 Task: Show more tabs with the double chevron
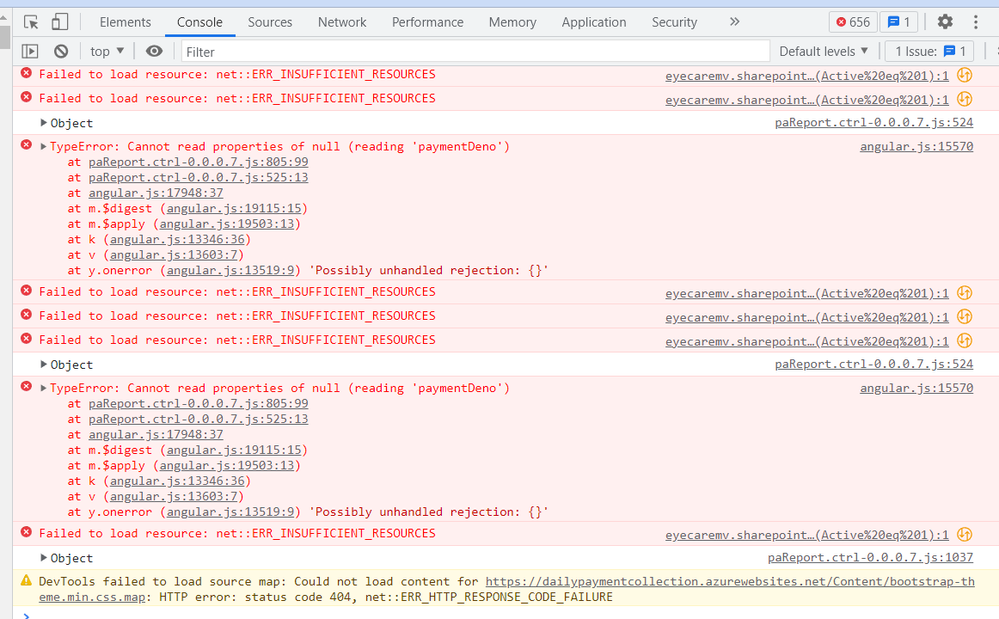pos(735,22)
